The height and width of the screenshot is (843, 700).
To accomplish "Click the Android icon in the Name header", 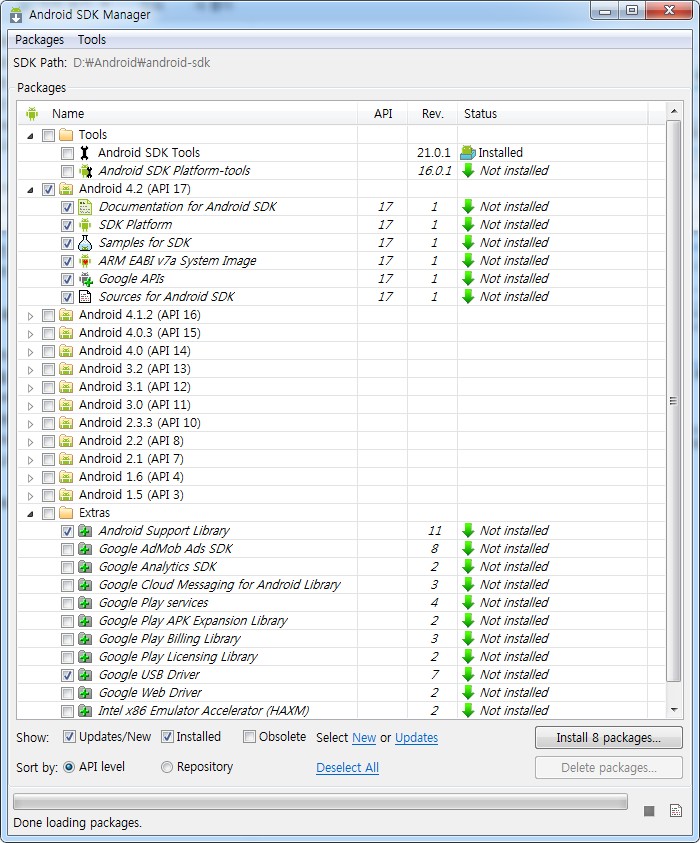I will coord(32,114).
